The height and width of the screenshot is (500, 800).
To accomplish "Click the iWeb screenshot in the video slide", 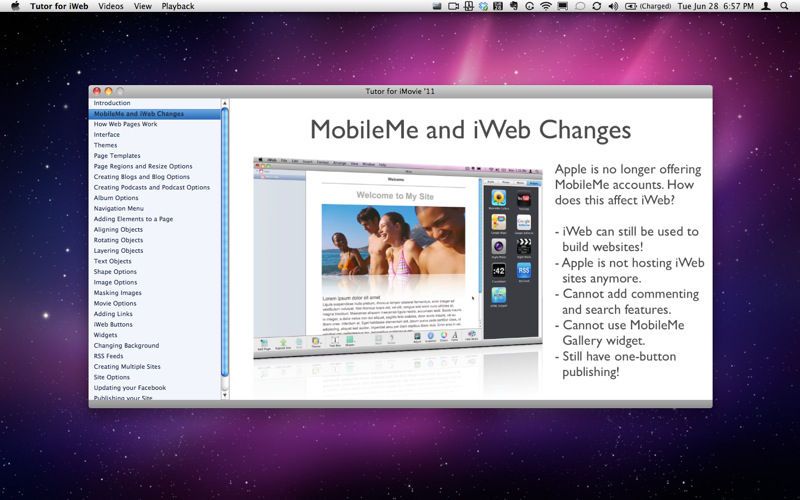I will pos(397,257).
